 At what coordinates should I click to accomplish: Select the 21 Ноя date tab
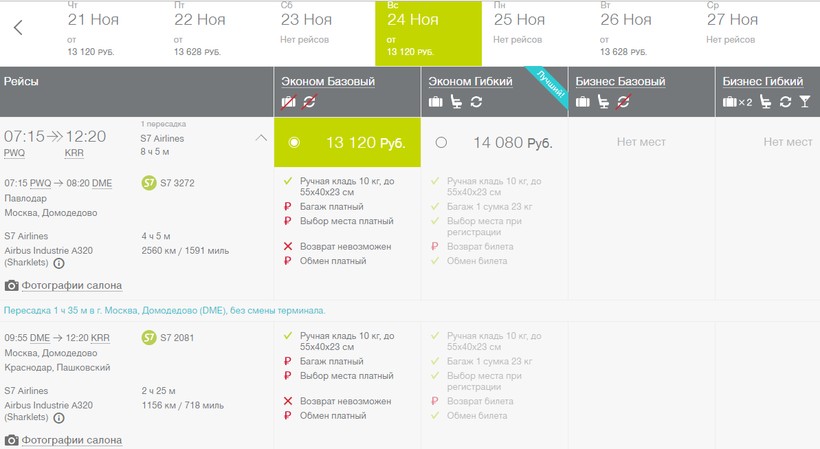pyautogui.click(x=90, y=33)
